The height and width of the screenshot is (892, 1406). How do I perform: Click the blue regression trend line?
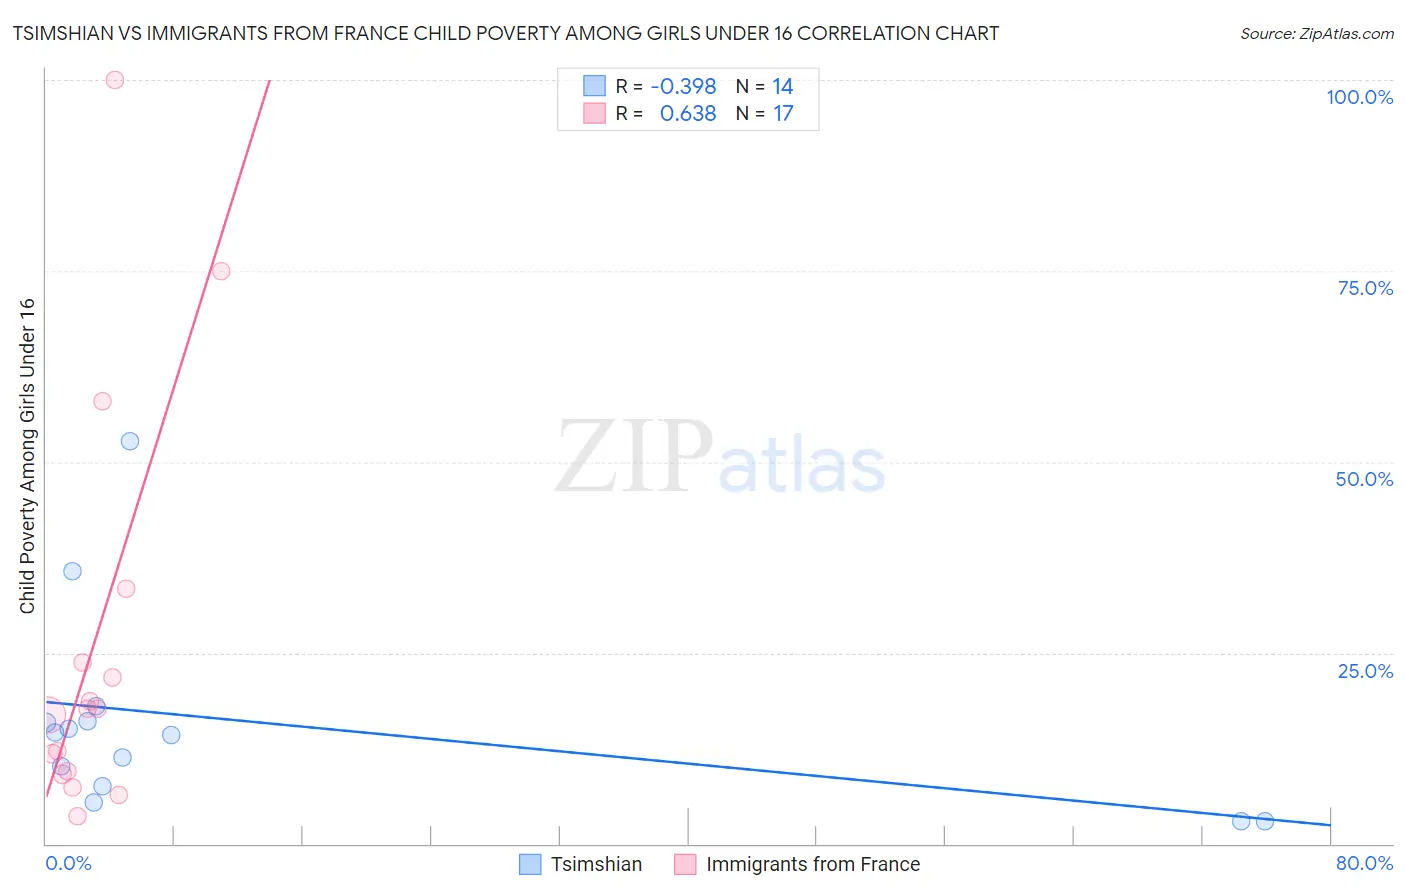688,763
